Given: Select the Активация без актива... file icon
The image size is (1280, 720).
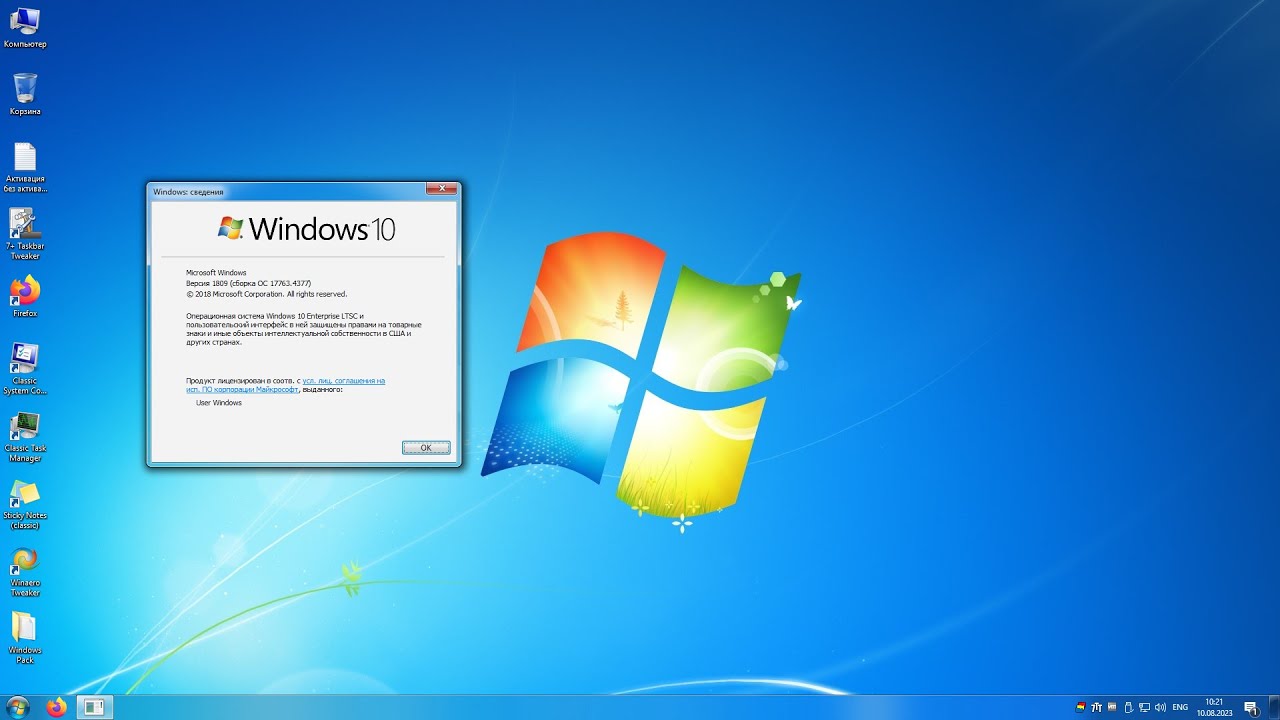Looking at the screenshot, I should click(x=25, y=167).
